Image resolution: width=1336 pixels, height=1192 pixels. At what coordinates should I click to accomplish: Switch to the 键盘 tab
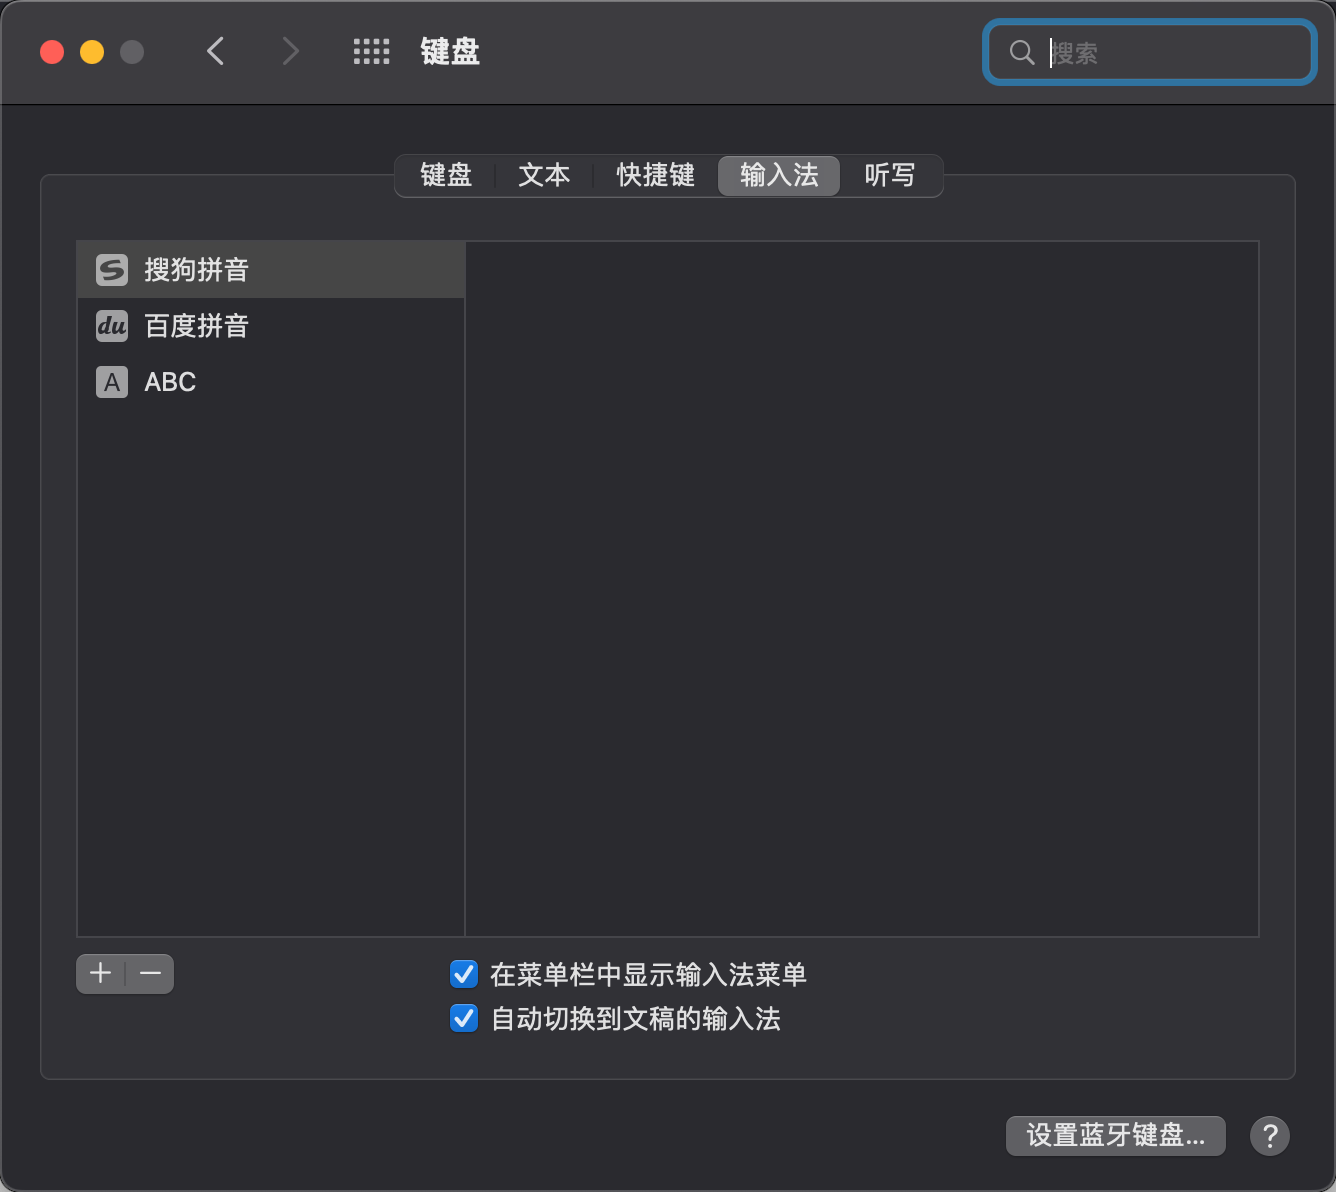tap(446, 176)
